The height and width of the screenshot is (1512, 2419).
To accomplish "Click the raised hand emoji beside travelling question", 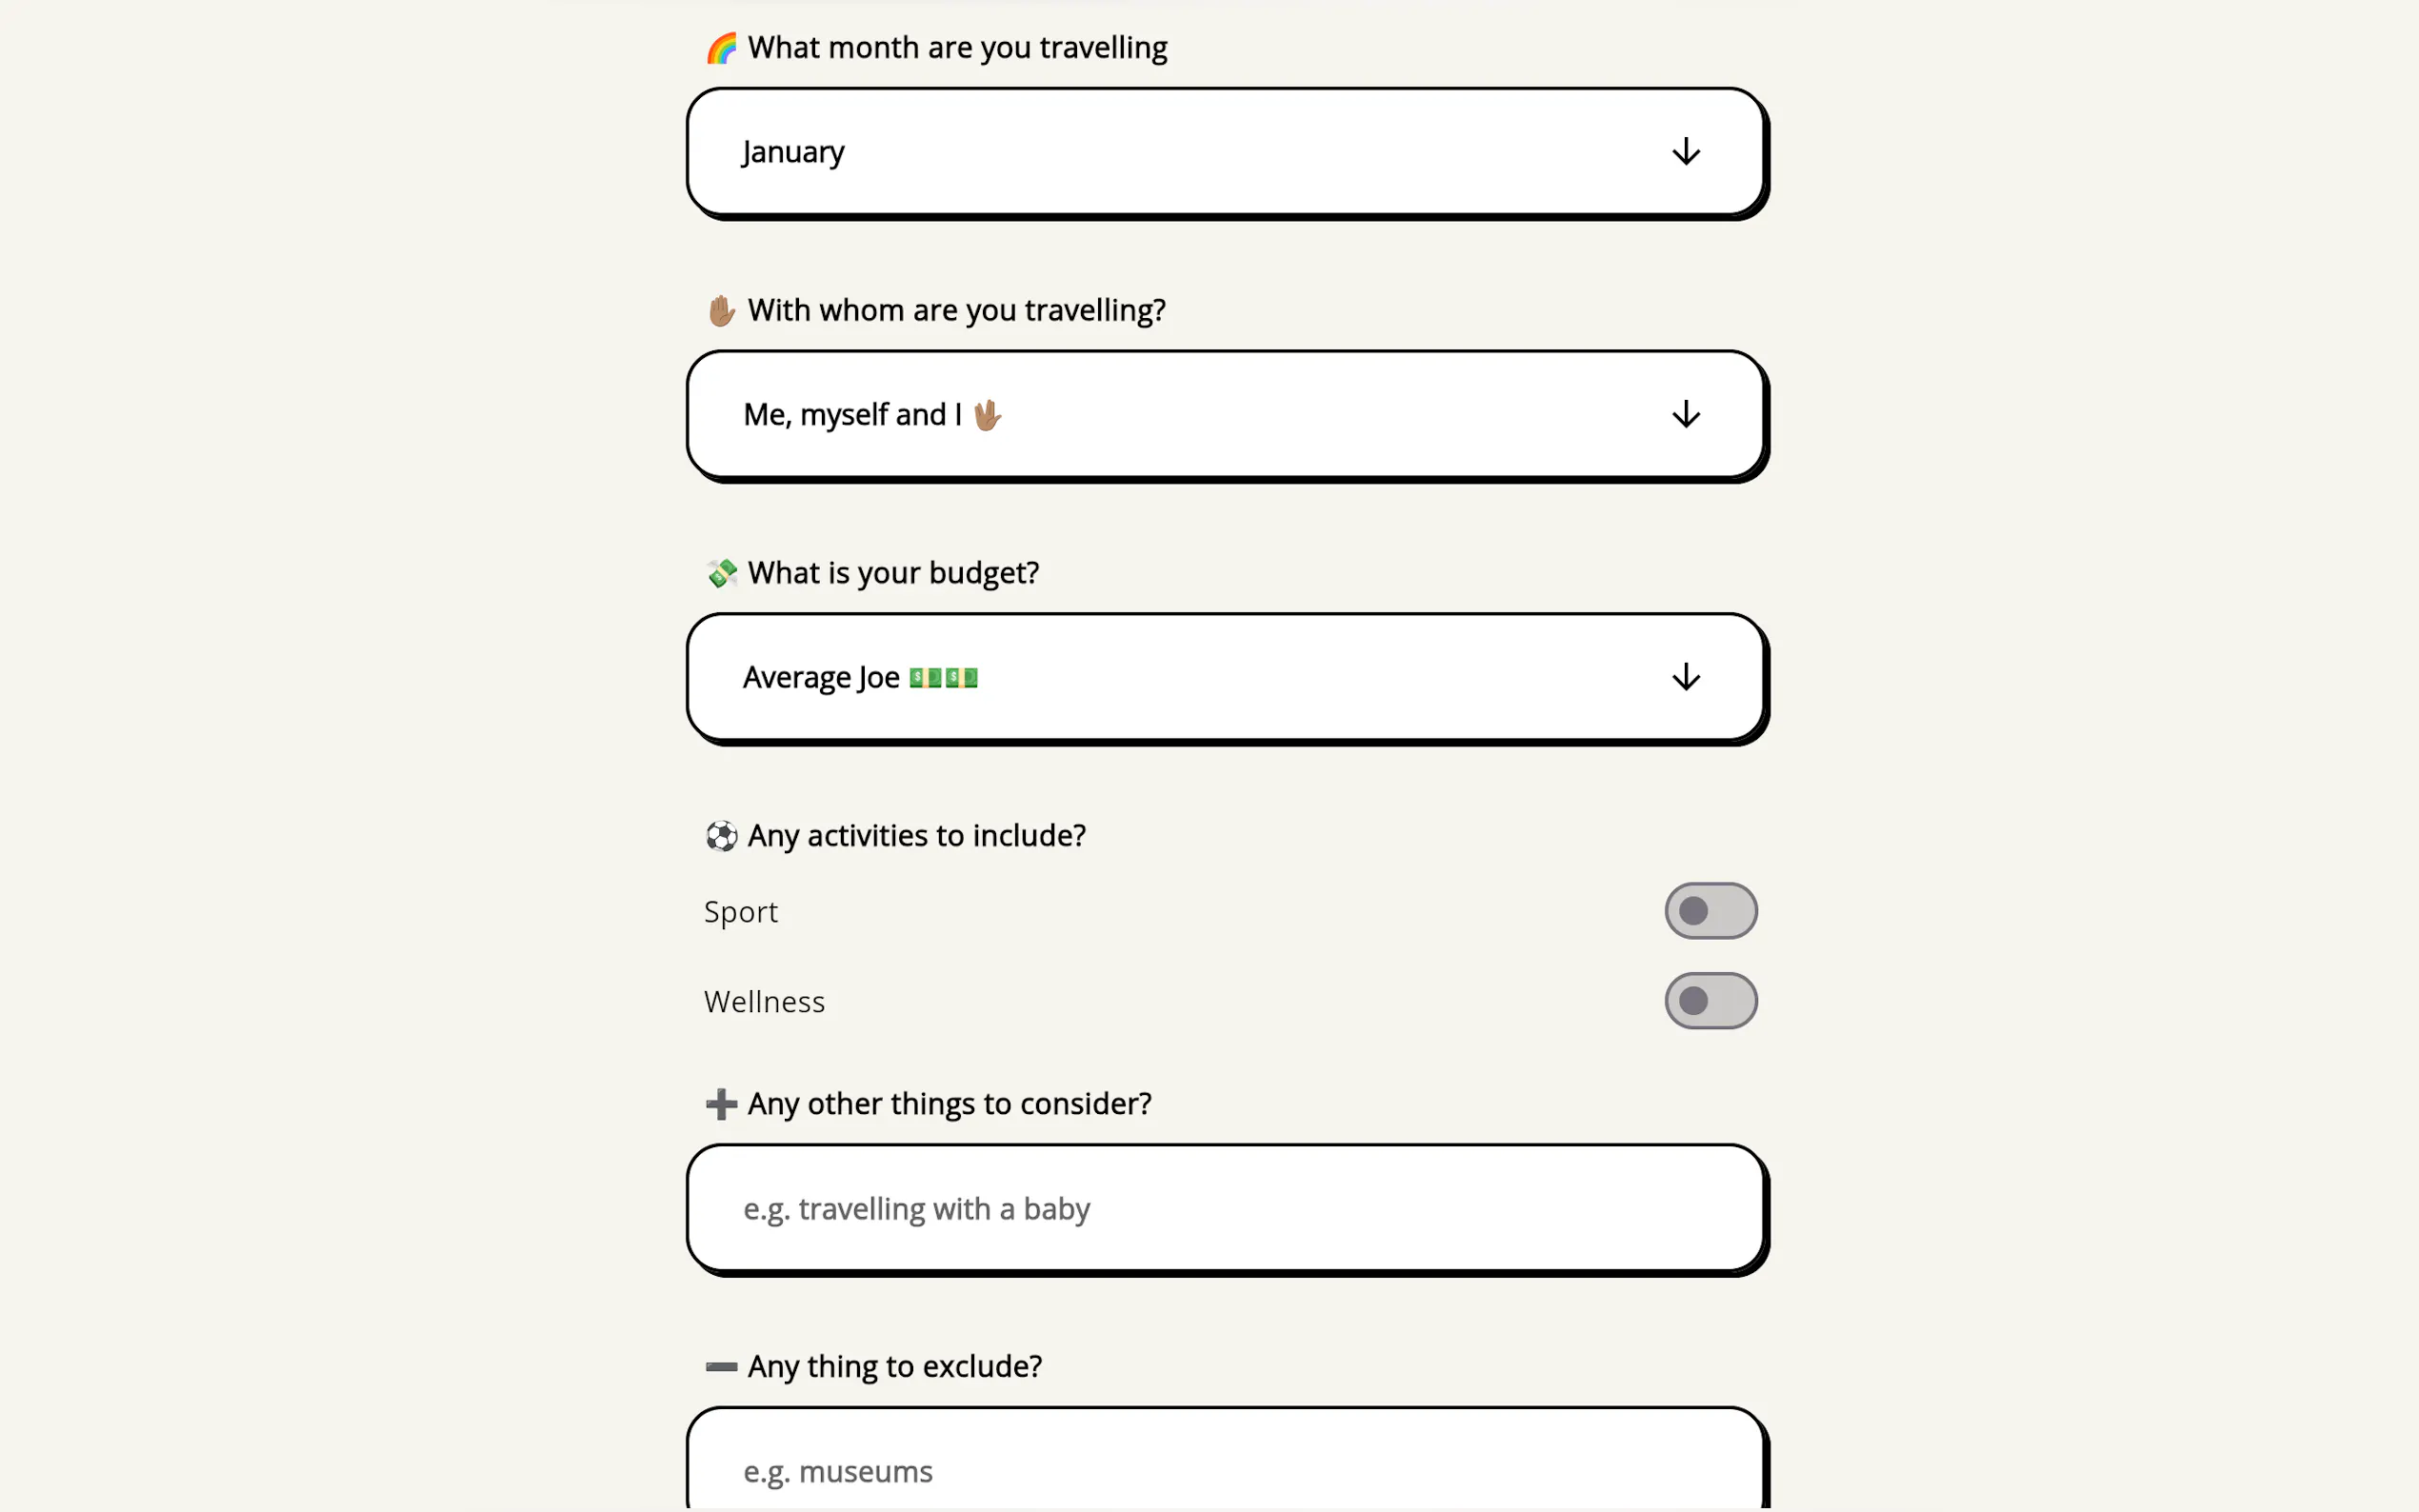I will [721, 311].
